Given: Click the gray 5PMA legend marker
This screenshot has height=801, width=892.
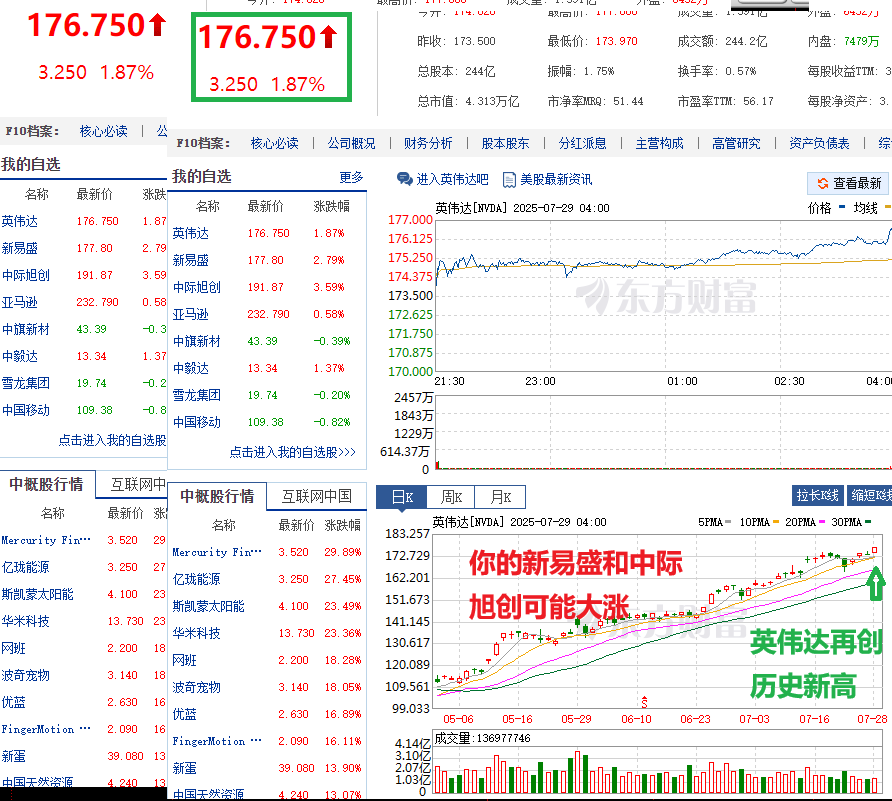Looking at the screenshot, I should click(x=728, y=522).
